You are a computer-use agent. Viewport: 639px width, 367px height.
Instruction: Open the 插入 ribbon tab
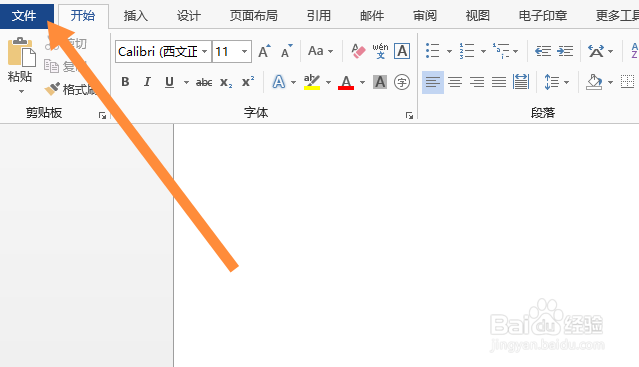[x=136, y=16]
